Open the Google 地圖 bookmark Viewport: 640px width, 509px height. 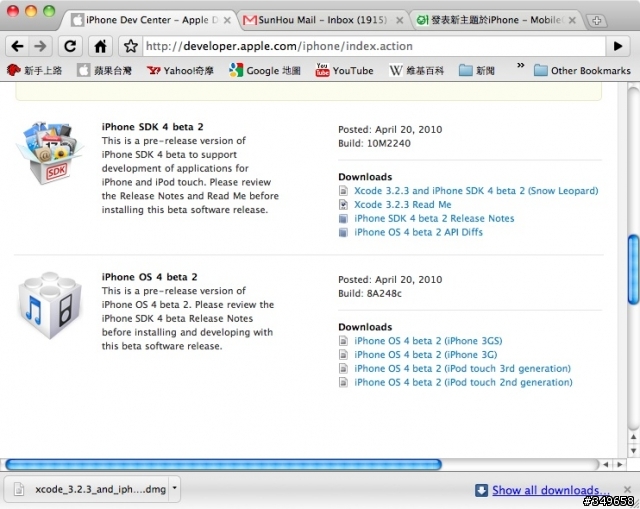[265, 71]
